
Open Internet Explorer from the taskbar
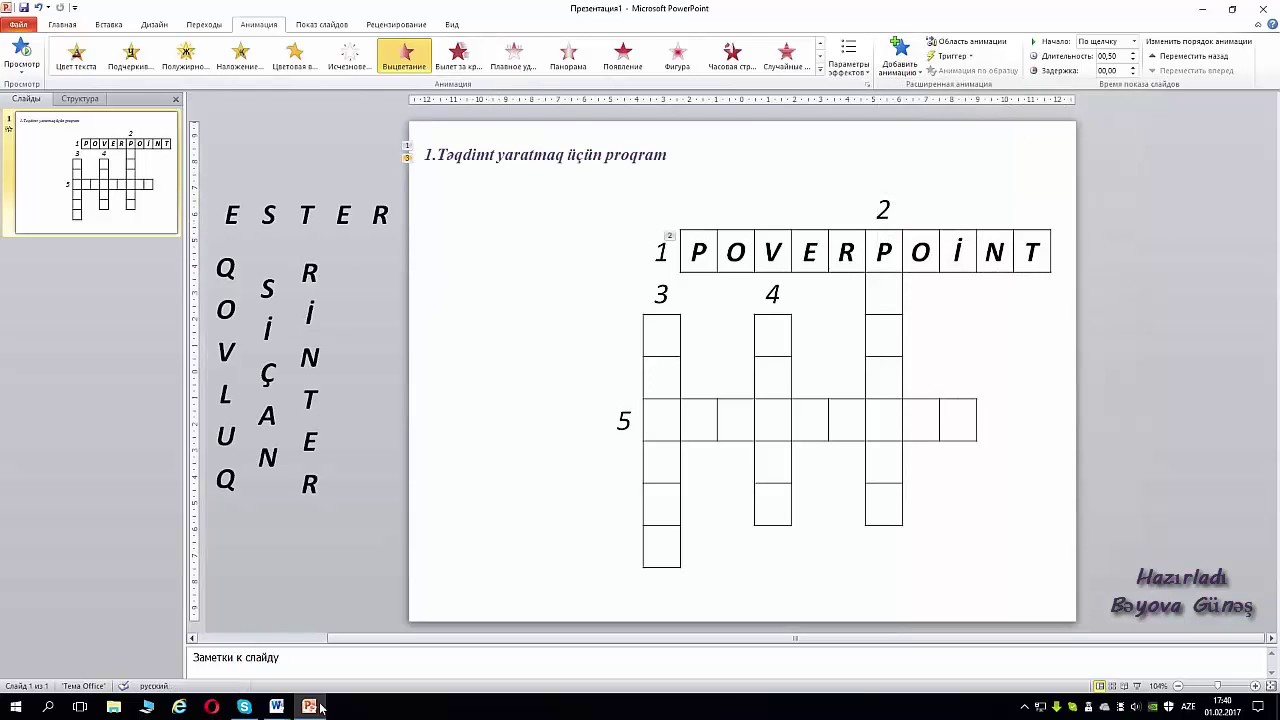coord(179,707)
